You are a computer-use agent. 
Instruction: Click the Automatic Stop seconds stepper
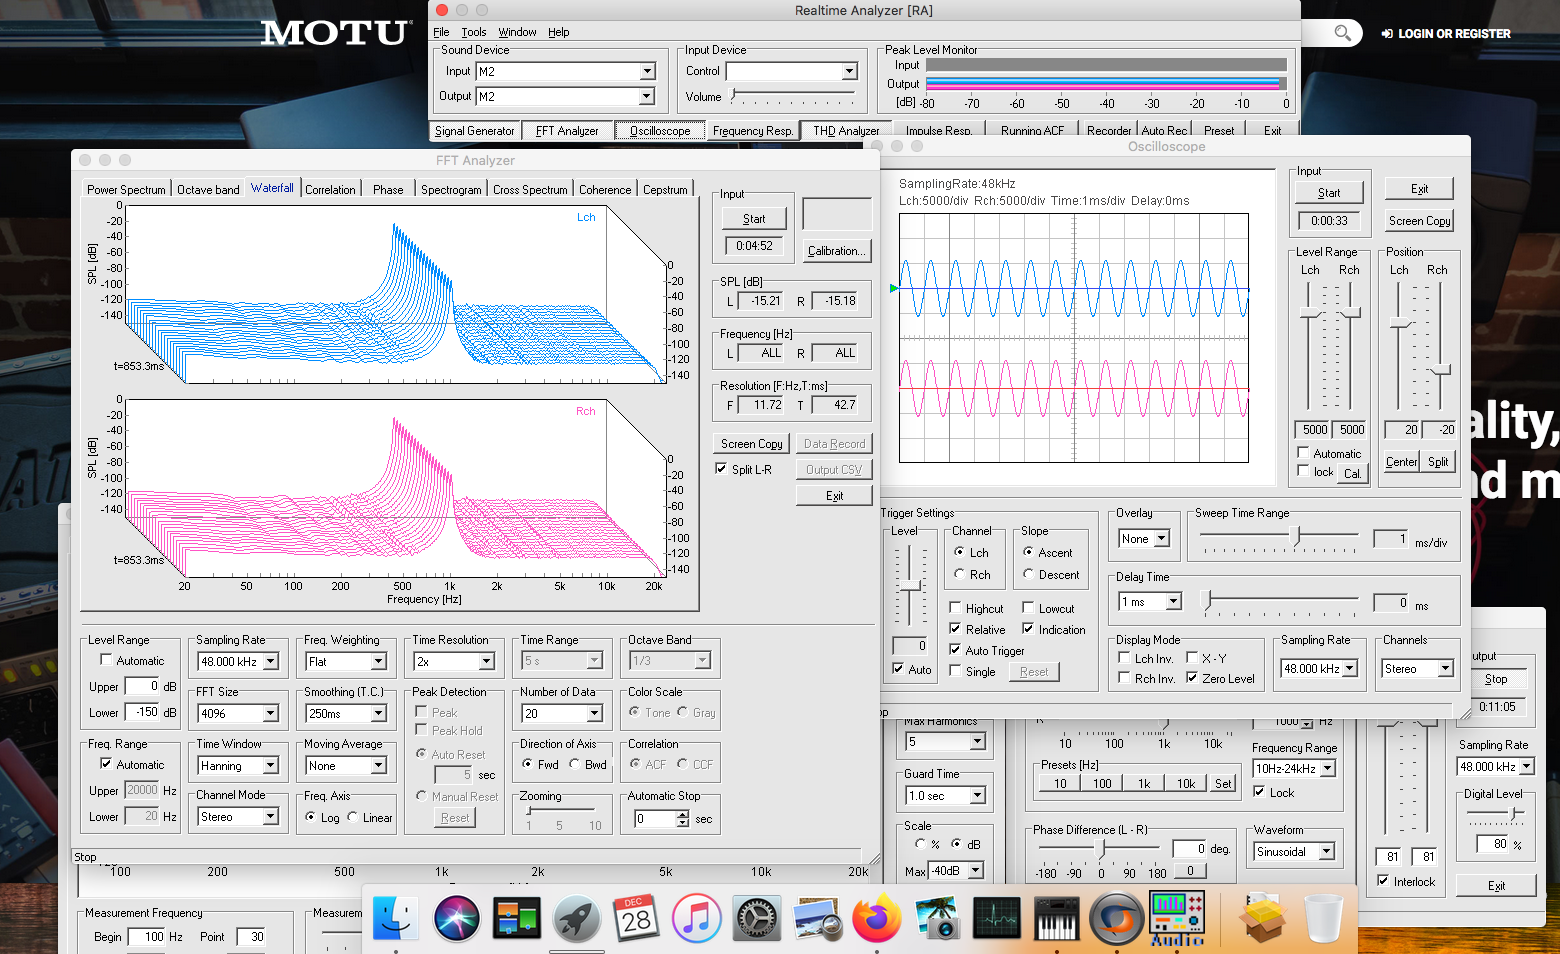click(683, 818)
